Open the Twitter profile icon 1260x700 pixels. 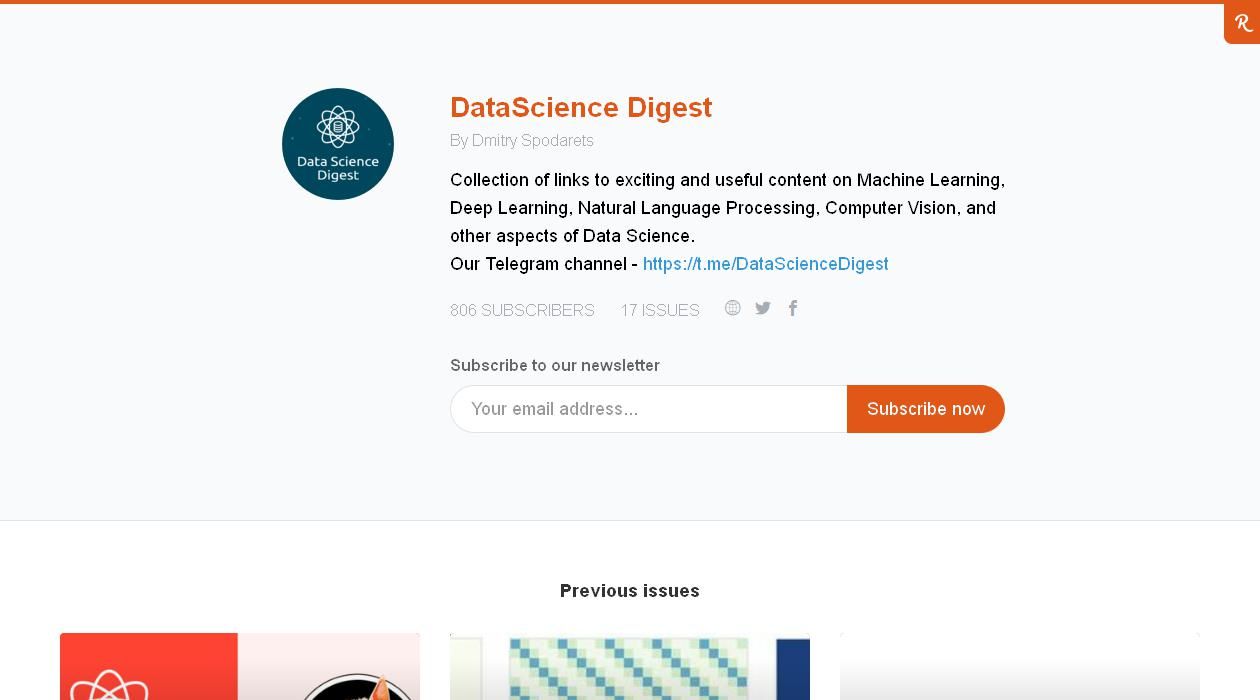[x=763, y=308]
